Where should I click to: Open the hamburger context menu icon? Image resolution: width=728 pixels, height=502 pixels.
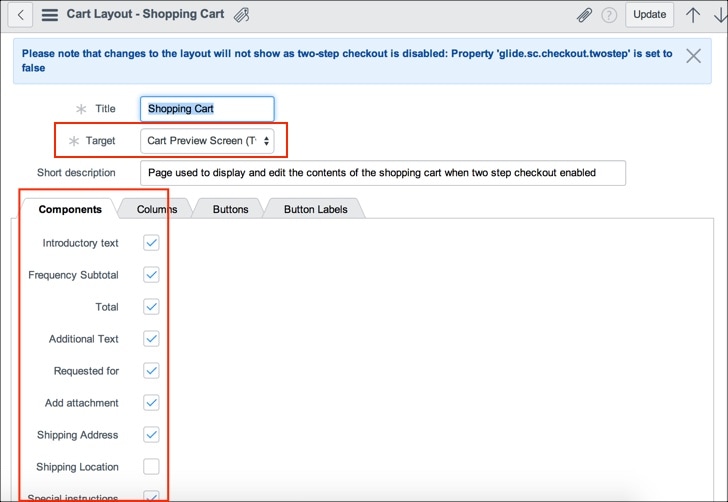50,15
